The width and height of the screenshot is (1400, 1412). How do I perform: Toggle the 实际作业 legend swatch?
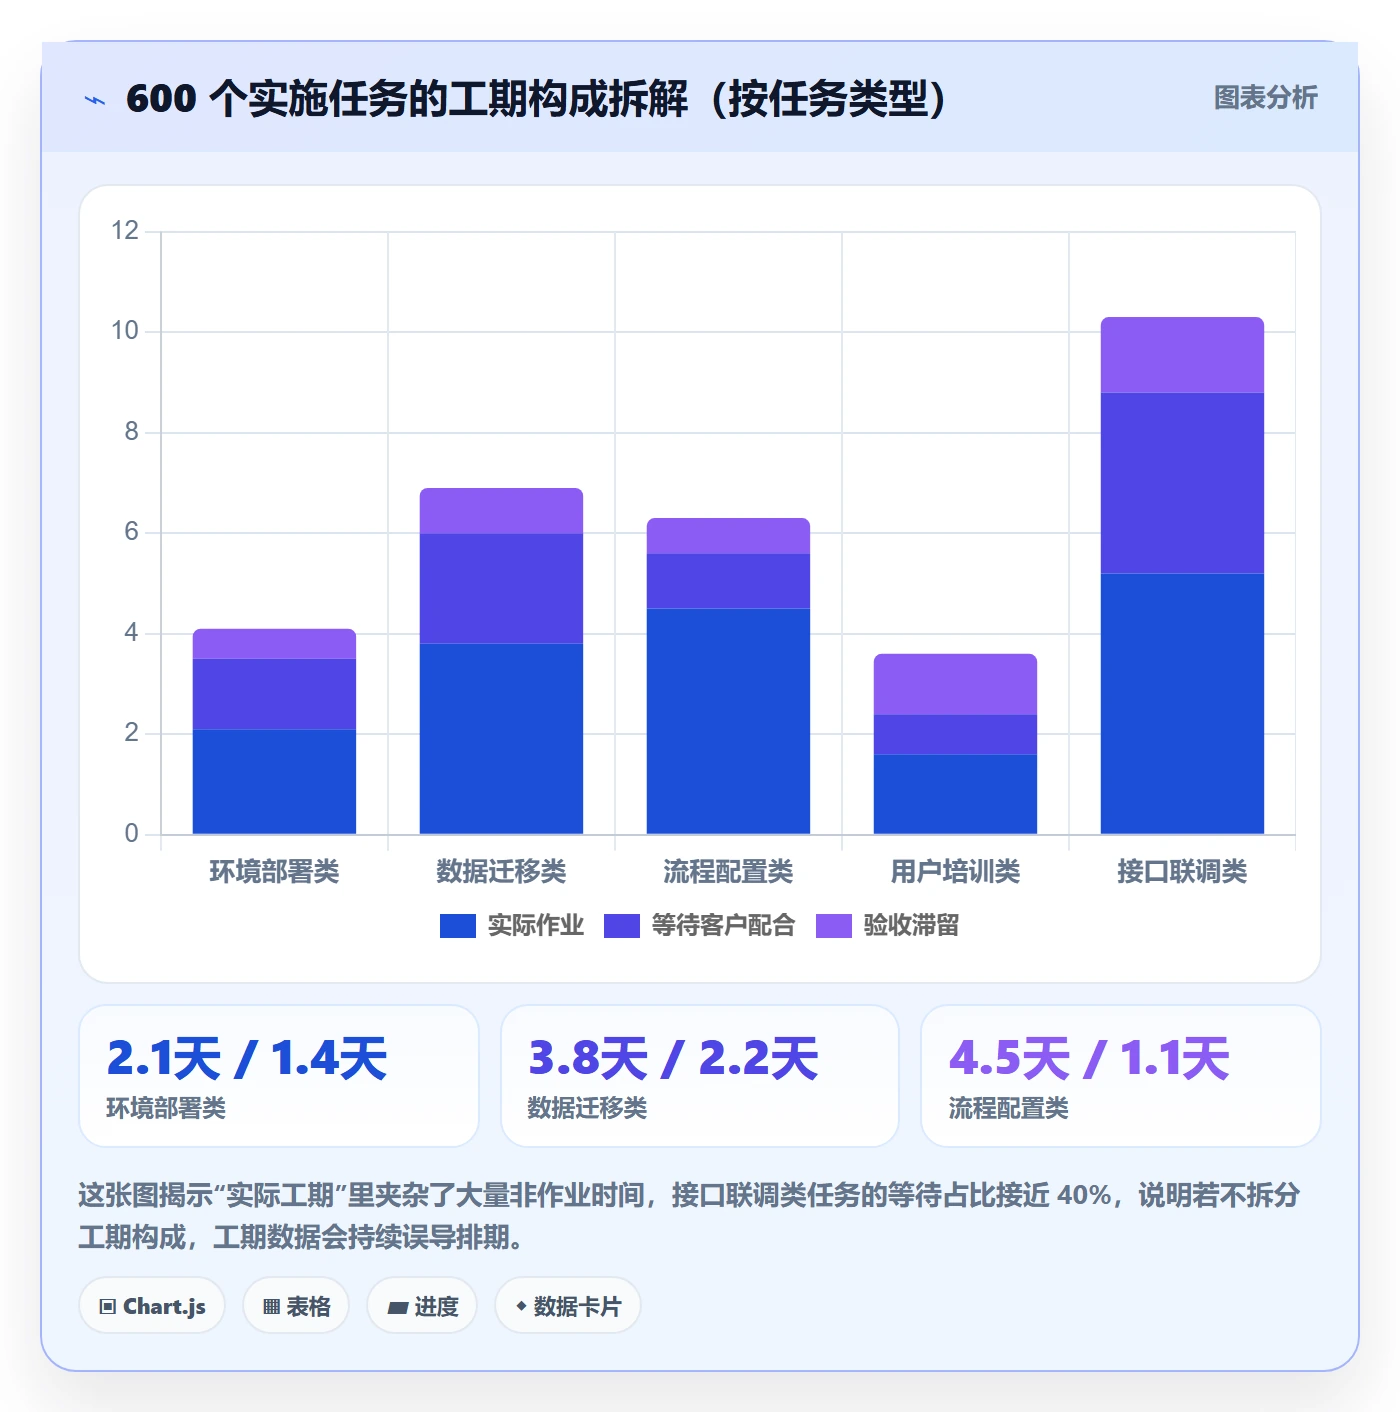pyautogui.click(x=457, y=926)
